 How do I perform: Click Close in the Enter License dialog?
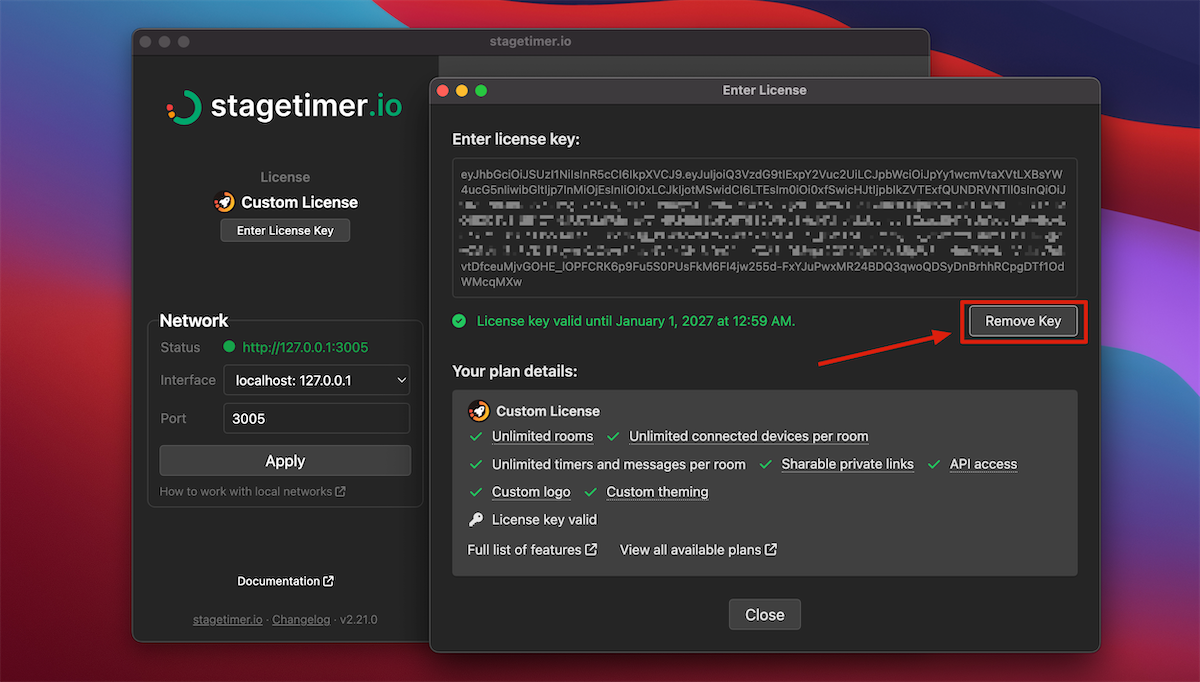[x=764, y=614]
